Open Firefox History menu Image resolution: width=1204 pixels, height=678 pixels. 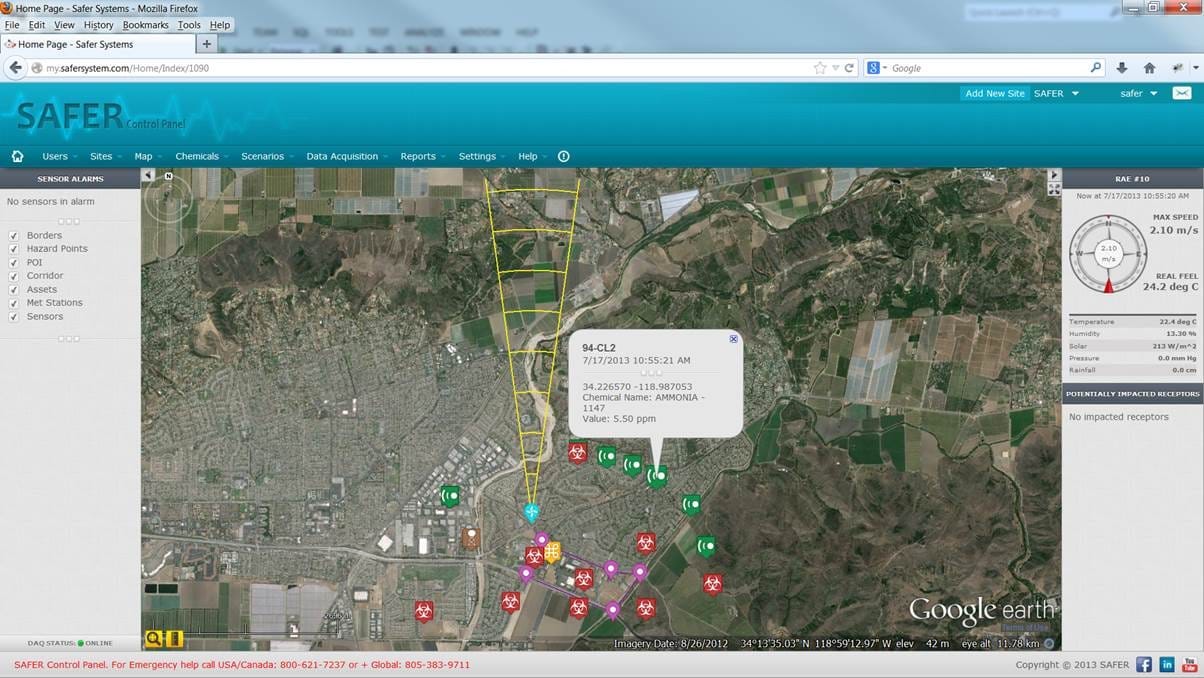(98, 25)
